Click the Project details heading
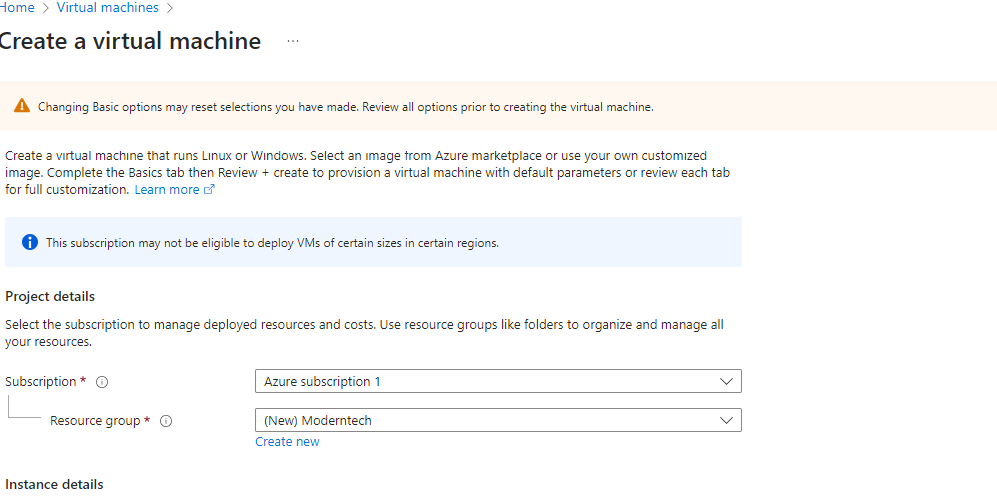Image resolution: width=997 pixels, height=499 pixels. 50,297
